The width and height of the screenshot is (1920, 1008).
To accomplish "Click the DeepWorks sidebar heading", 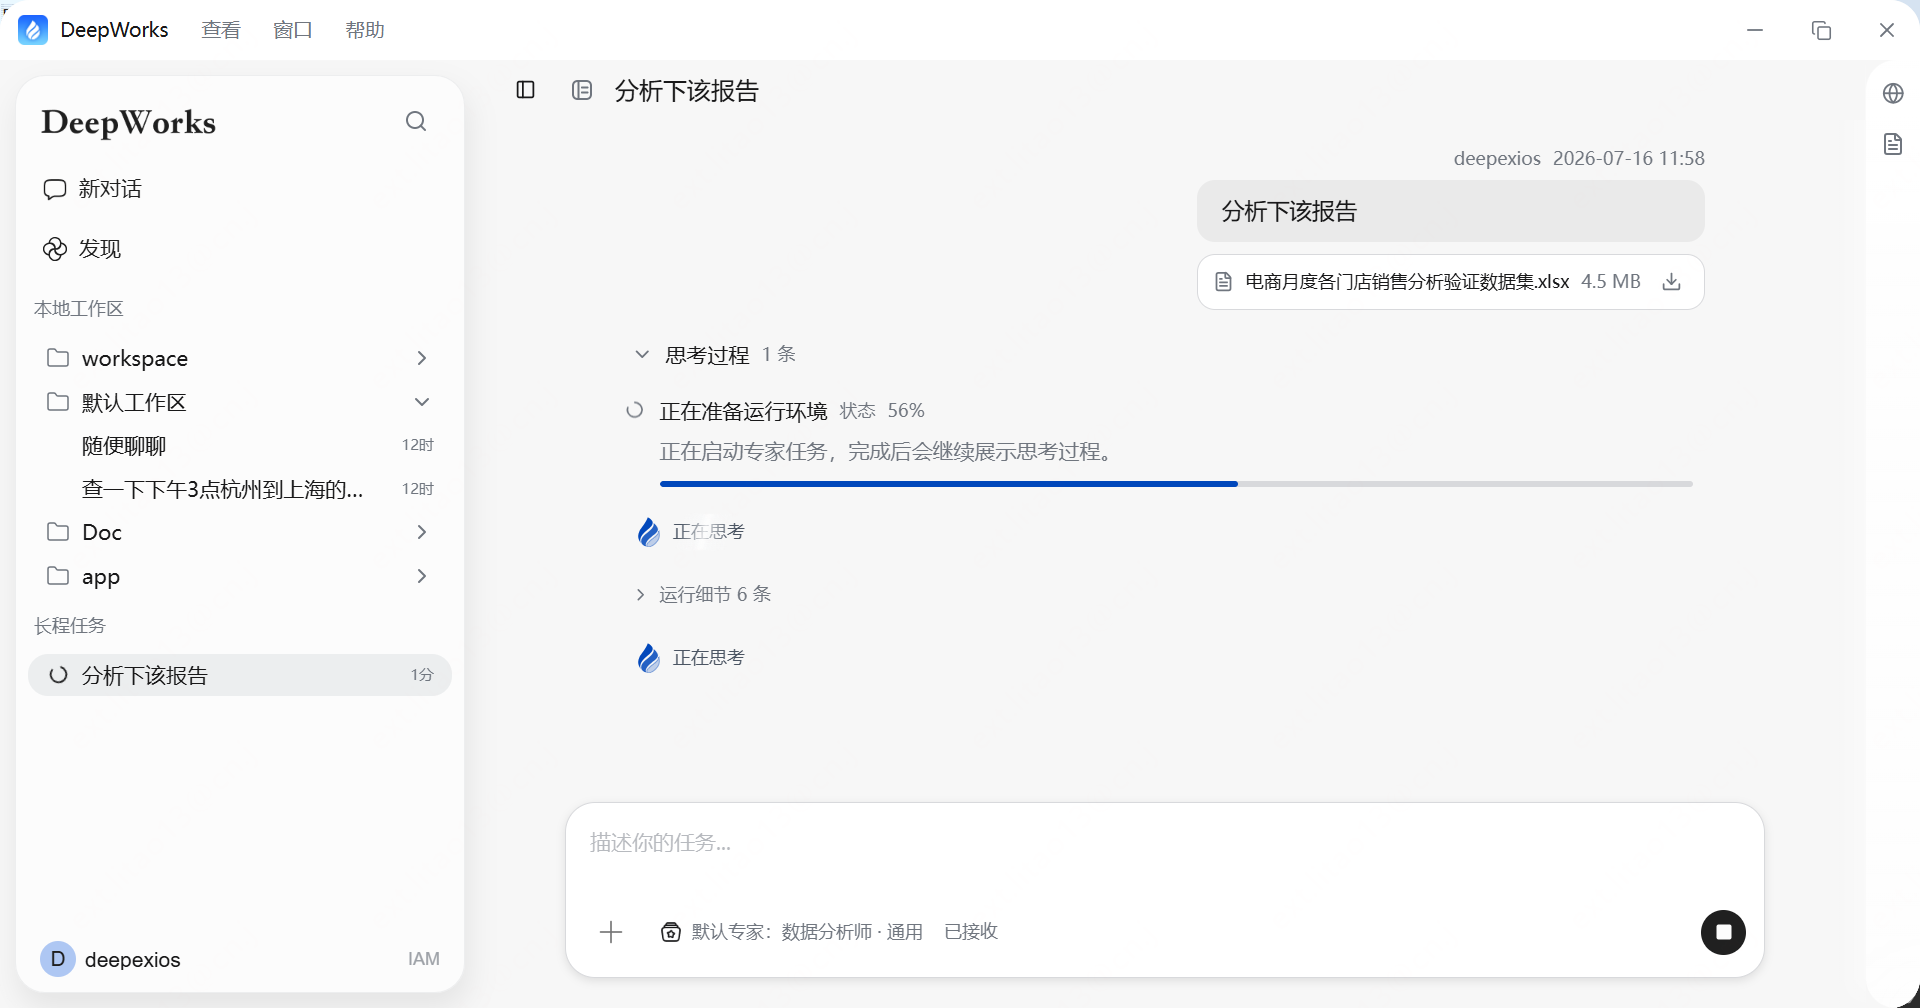I will tap(128, 122).
